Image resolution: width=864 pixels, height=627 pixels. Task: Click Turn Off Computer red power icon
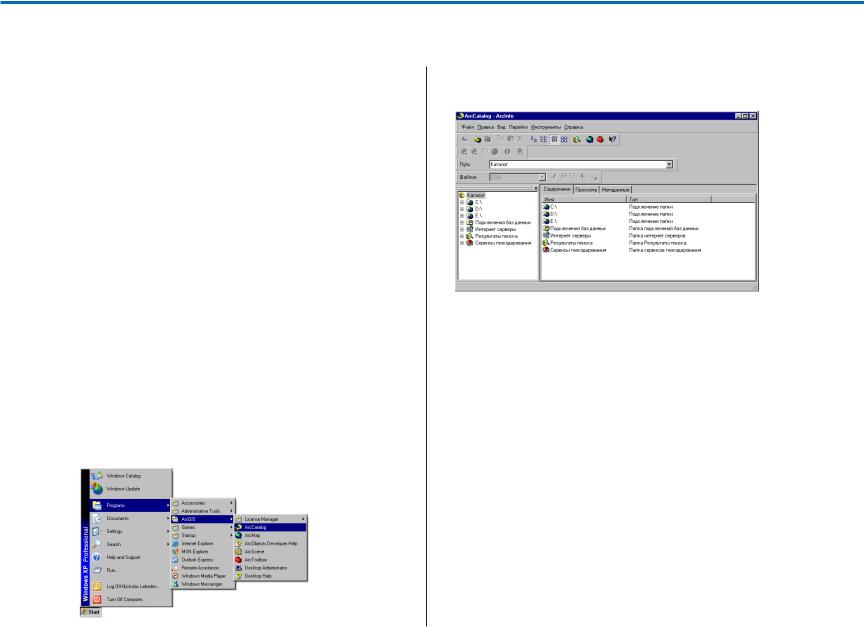pyautogui.click(x=97, y=599)
